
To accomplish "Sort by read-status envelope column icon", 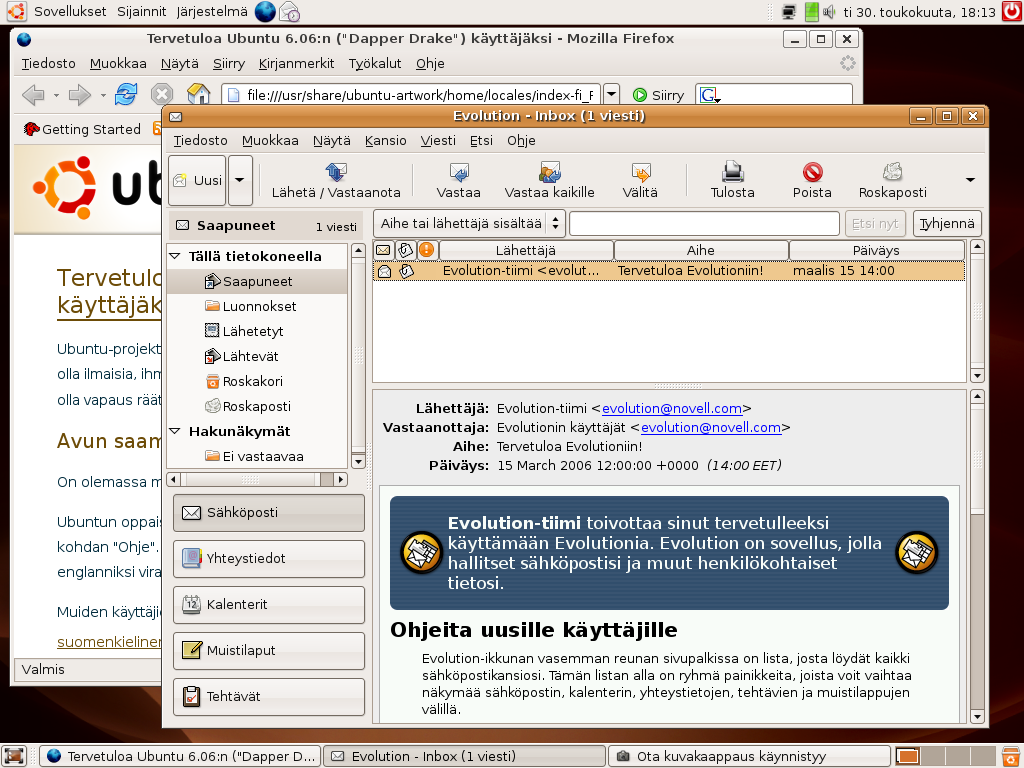I will point(383,250).
